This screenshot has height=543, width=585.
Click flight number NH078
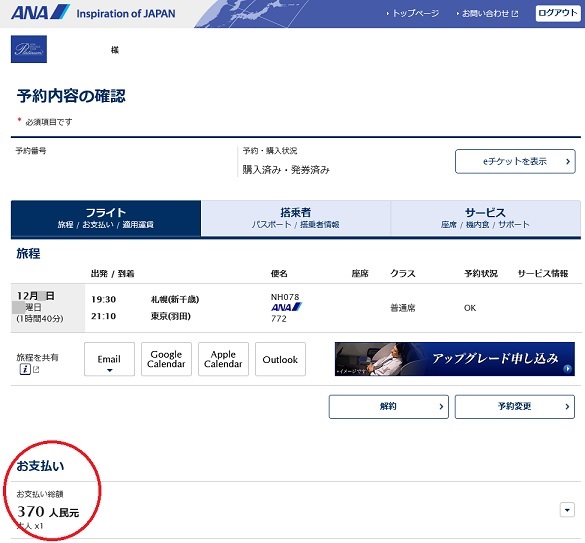pyautogui.click(x=285, y=297)
